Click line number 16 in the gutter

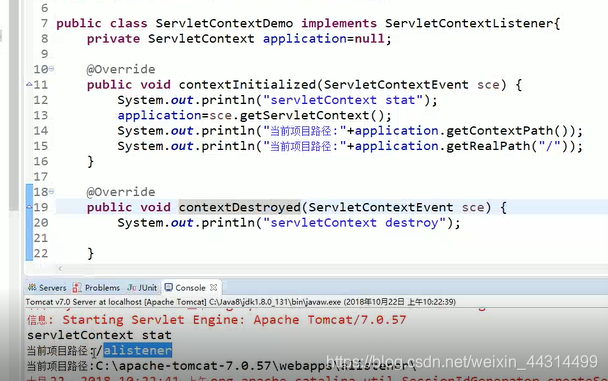click(41, 161)
